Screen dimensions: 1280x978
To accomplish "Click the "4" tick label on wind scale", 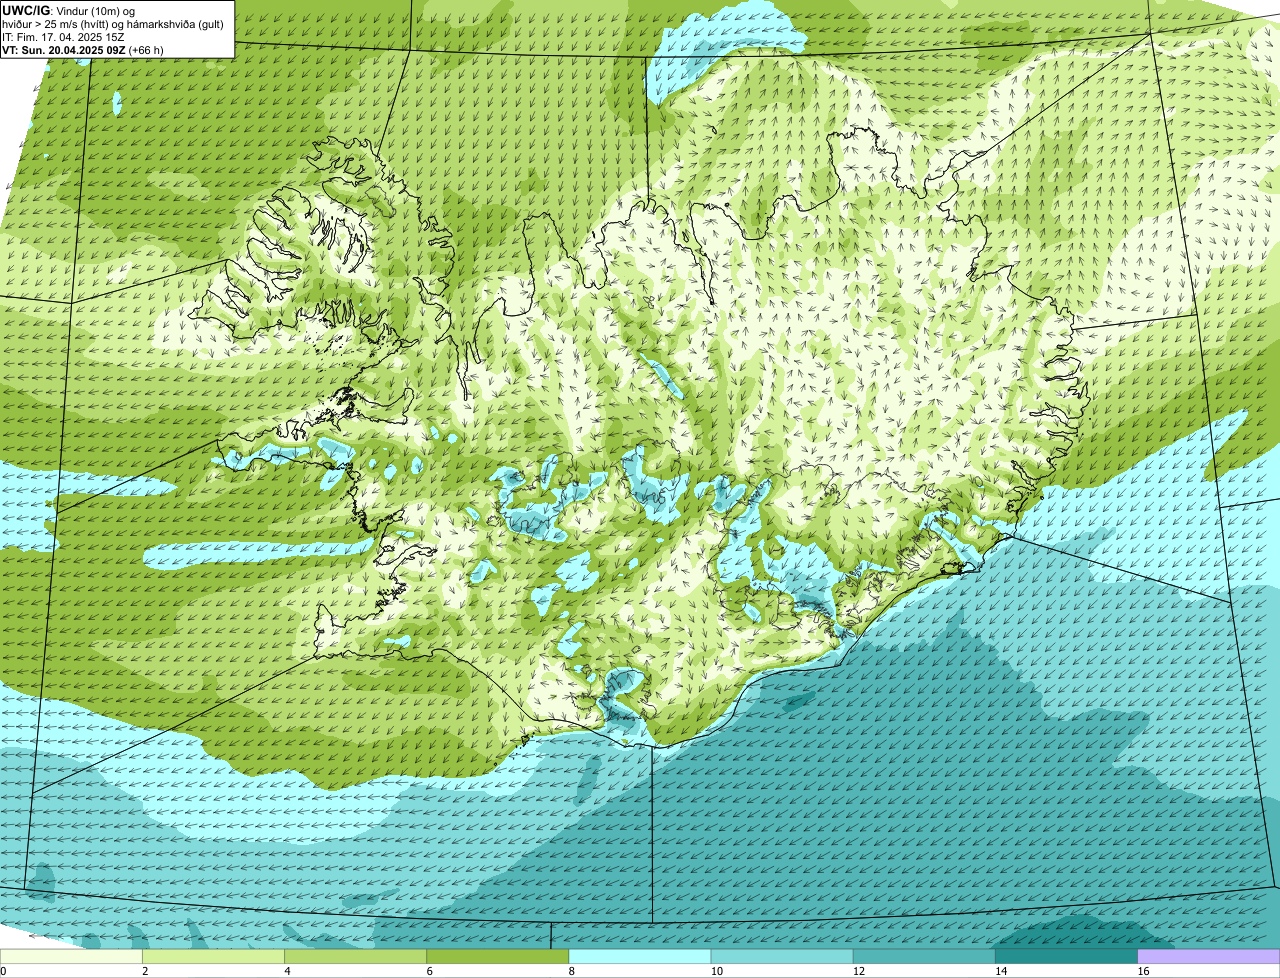I will point(287,971).
